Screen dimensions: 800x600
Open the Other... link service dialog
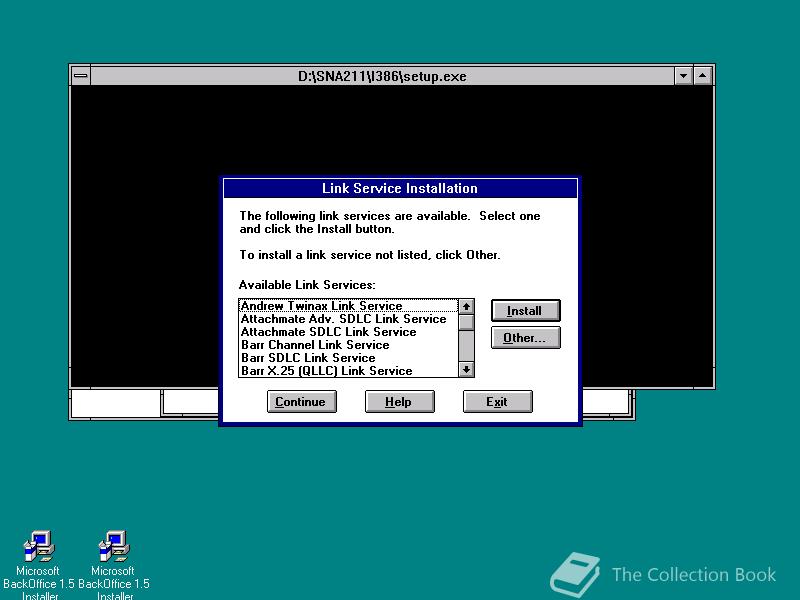point(526,337)
